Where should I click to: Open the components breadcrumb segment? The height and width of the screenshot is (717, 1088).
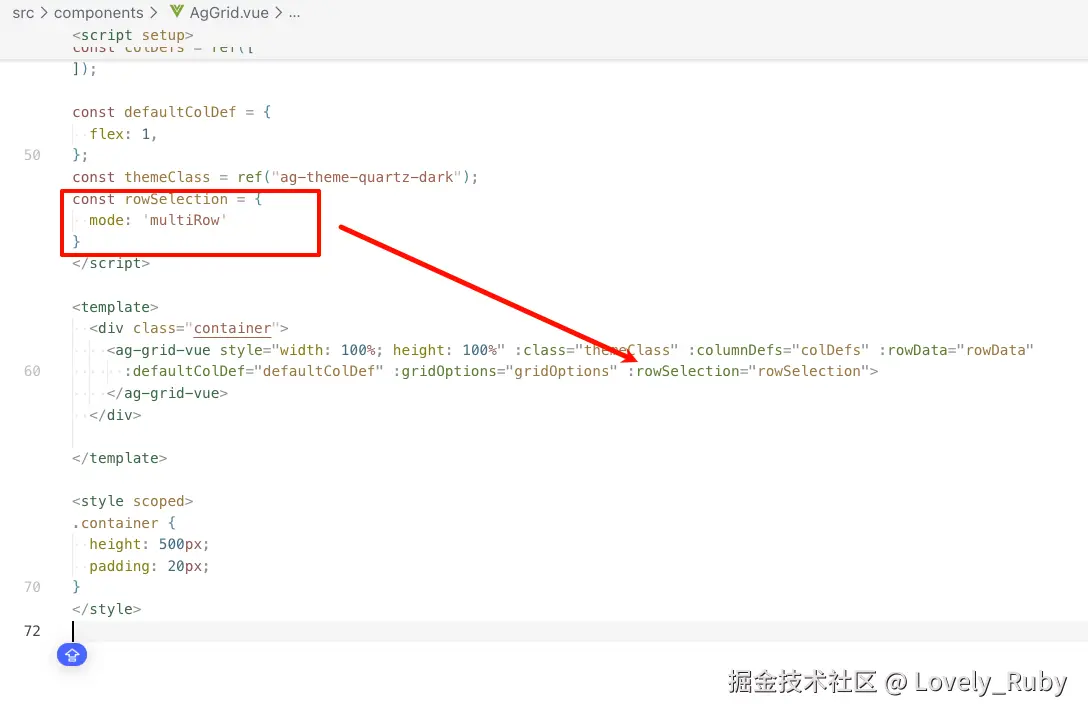point(99,12)
